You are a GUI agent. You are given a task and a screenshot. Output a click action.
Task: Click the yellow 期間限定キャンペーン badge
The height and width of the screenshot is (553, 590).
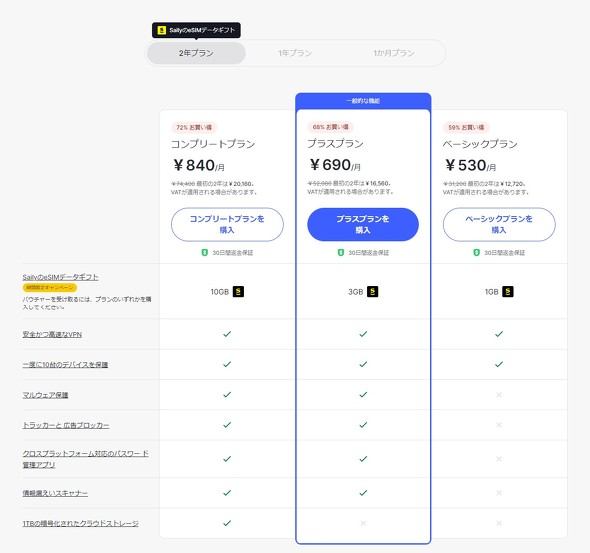(x=50, y=288)
